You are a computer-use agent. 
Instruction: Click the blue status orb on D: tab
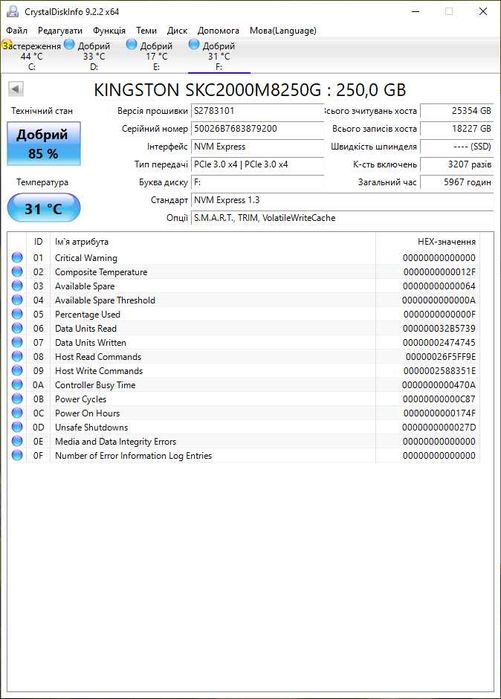[69, 45]
